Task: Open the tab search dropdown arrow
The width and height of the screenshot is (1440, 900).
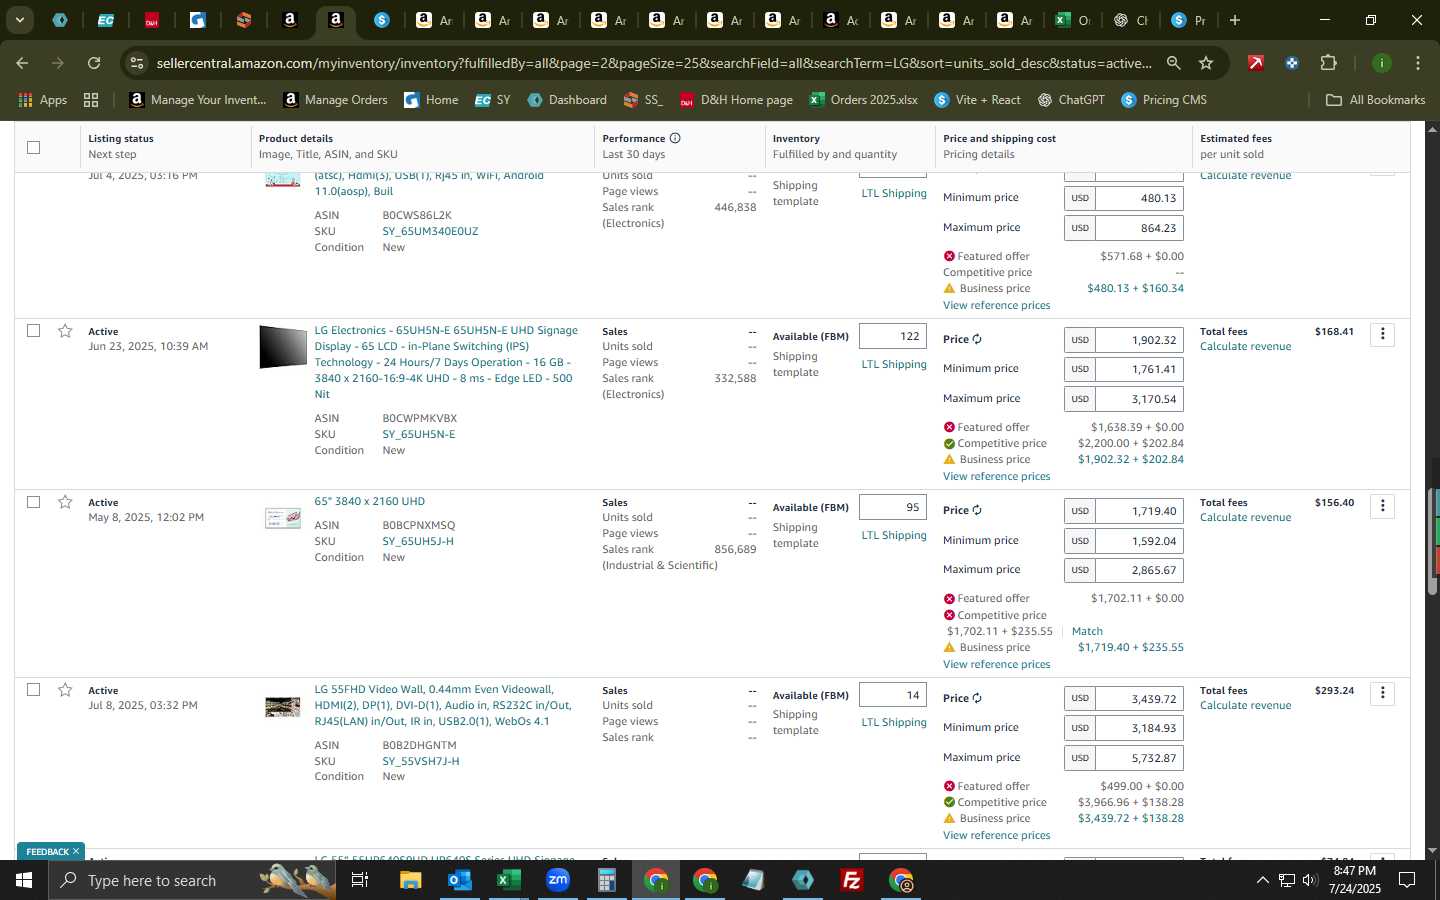Action: pos(19,20)
